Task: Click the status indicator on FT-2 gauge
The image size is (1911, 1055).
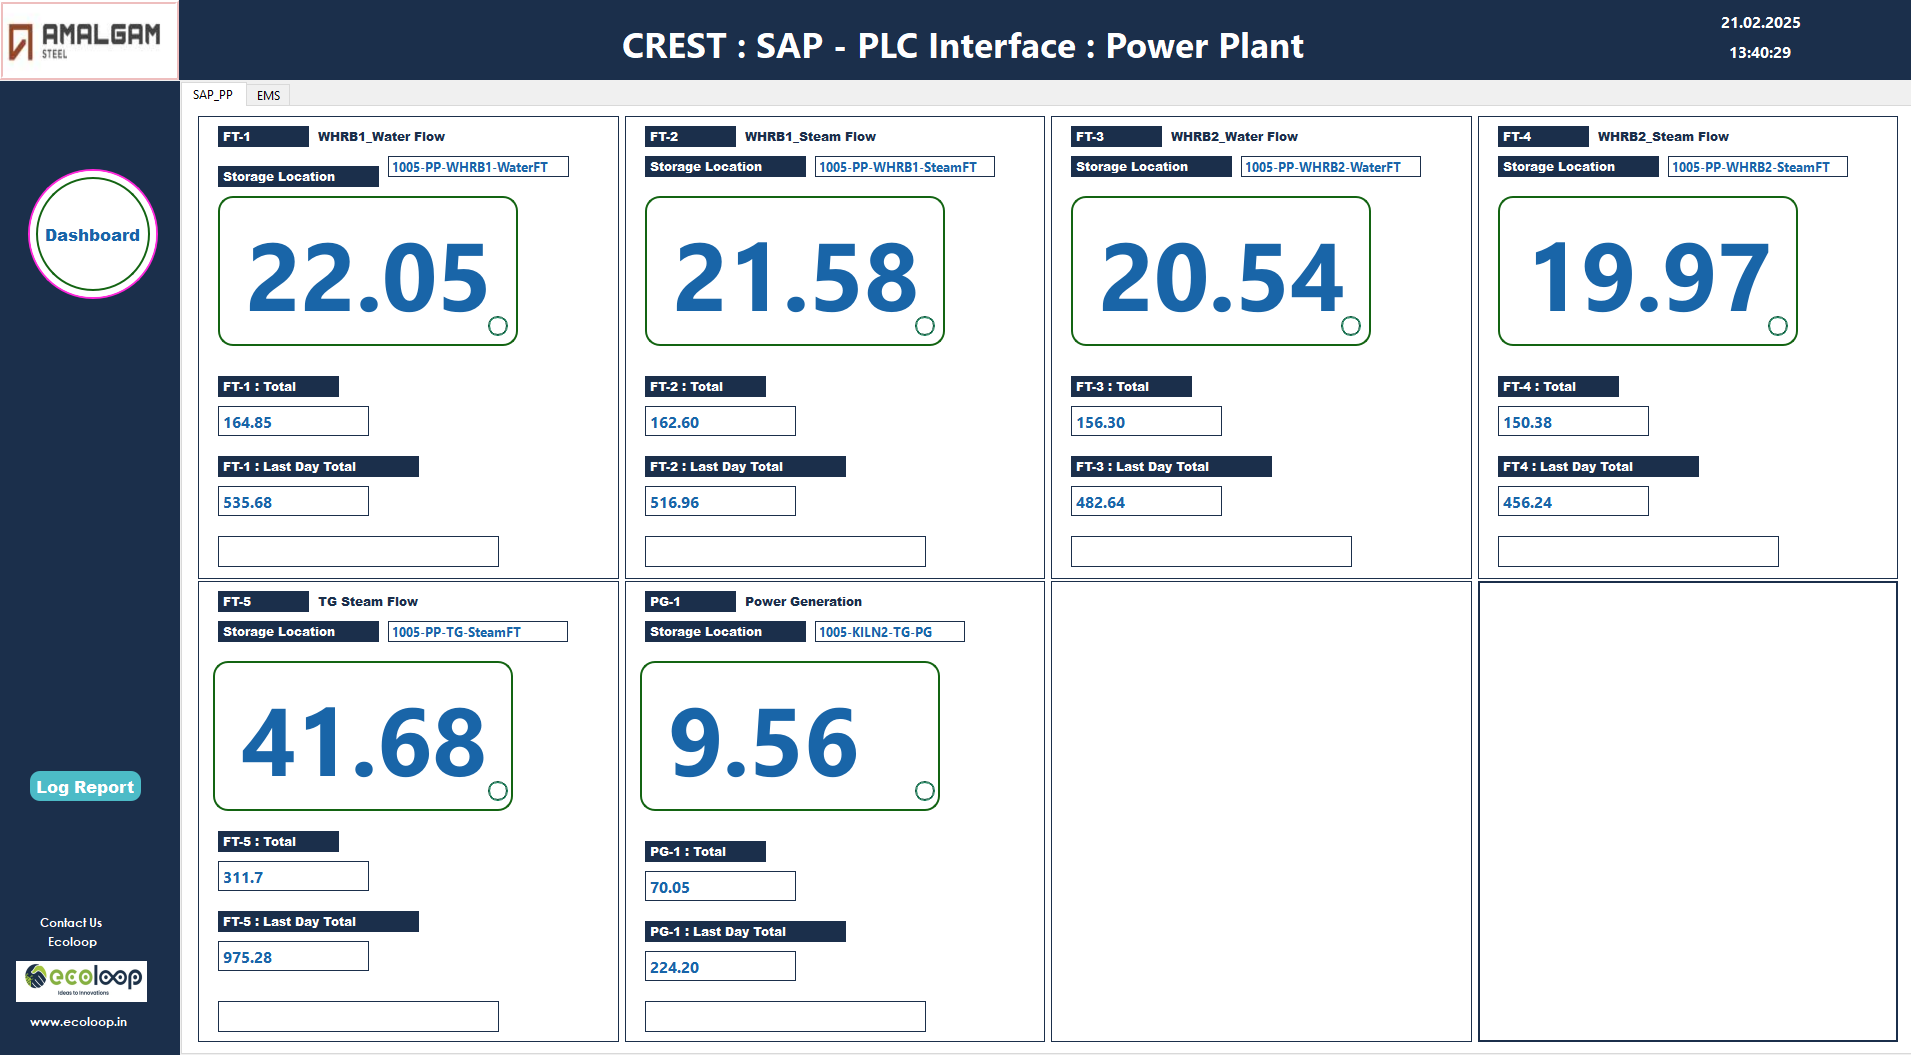Action: pos(925,325)
